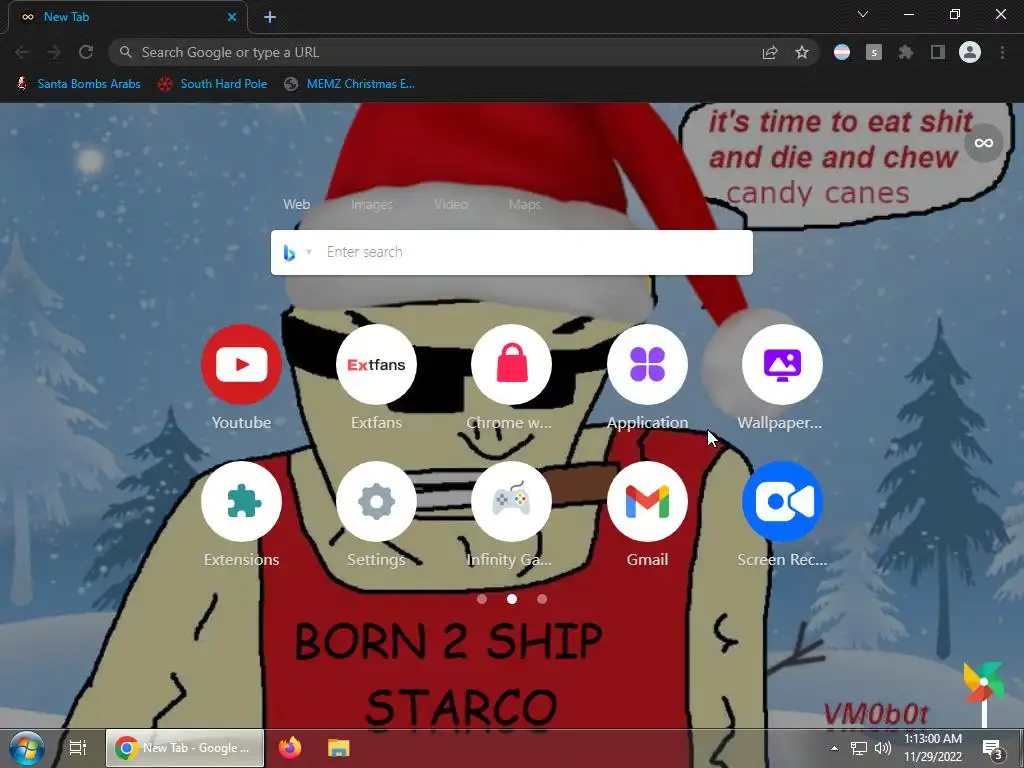The image size is (1024, 768).
Task: Select the New Tab - Google Chrome taskbar button
Action: click(185, 748)
